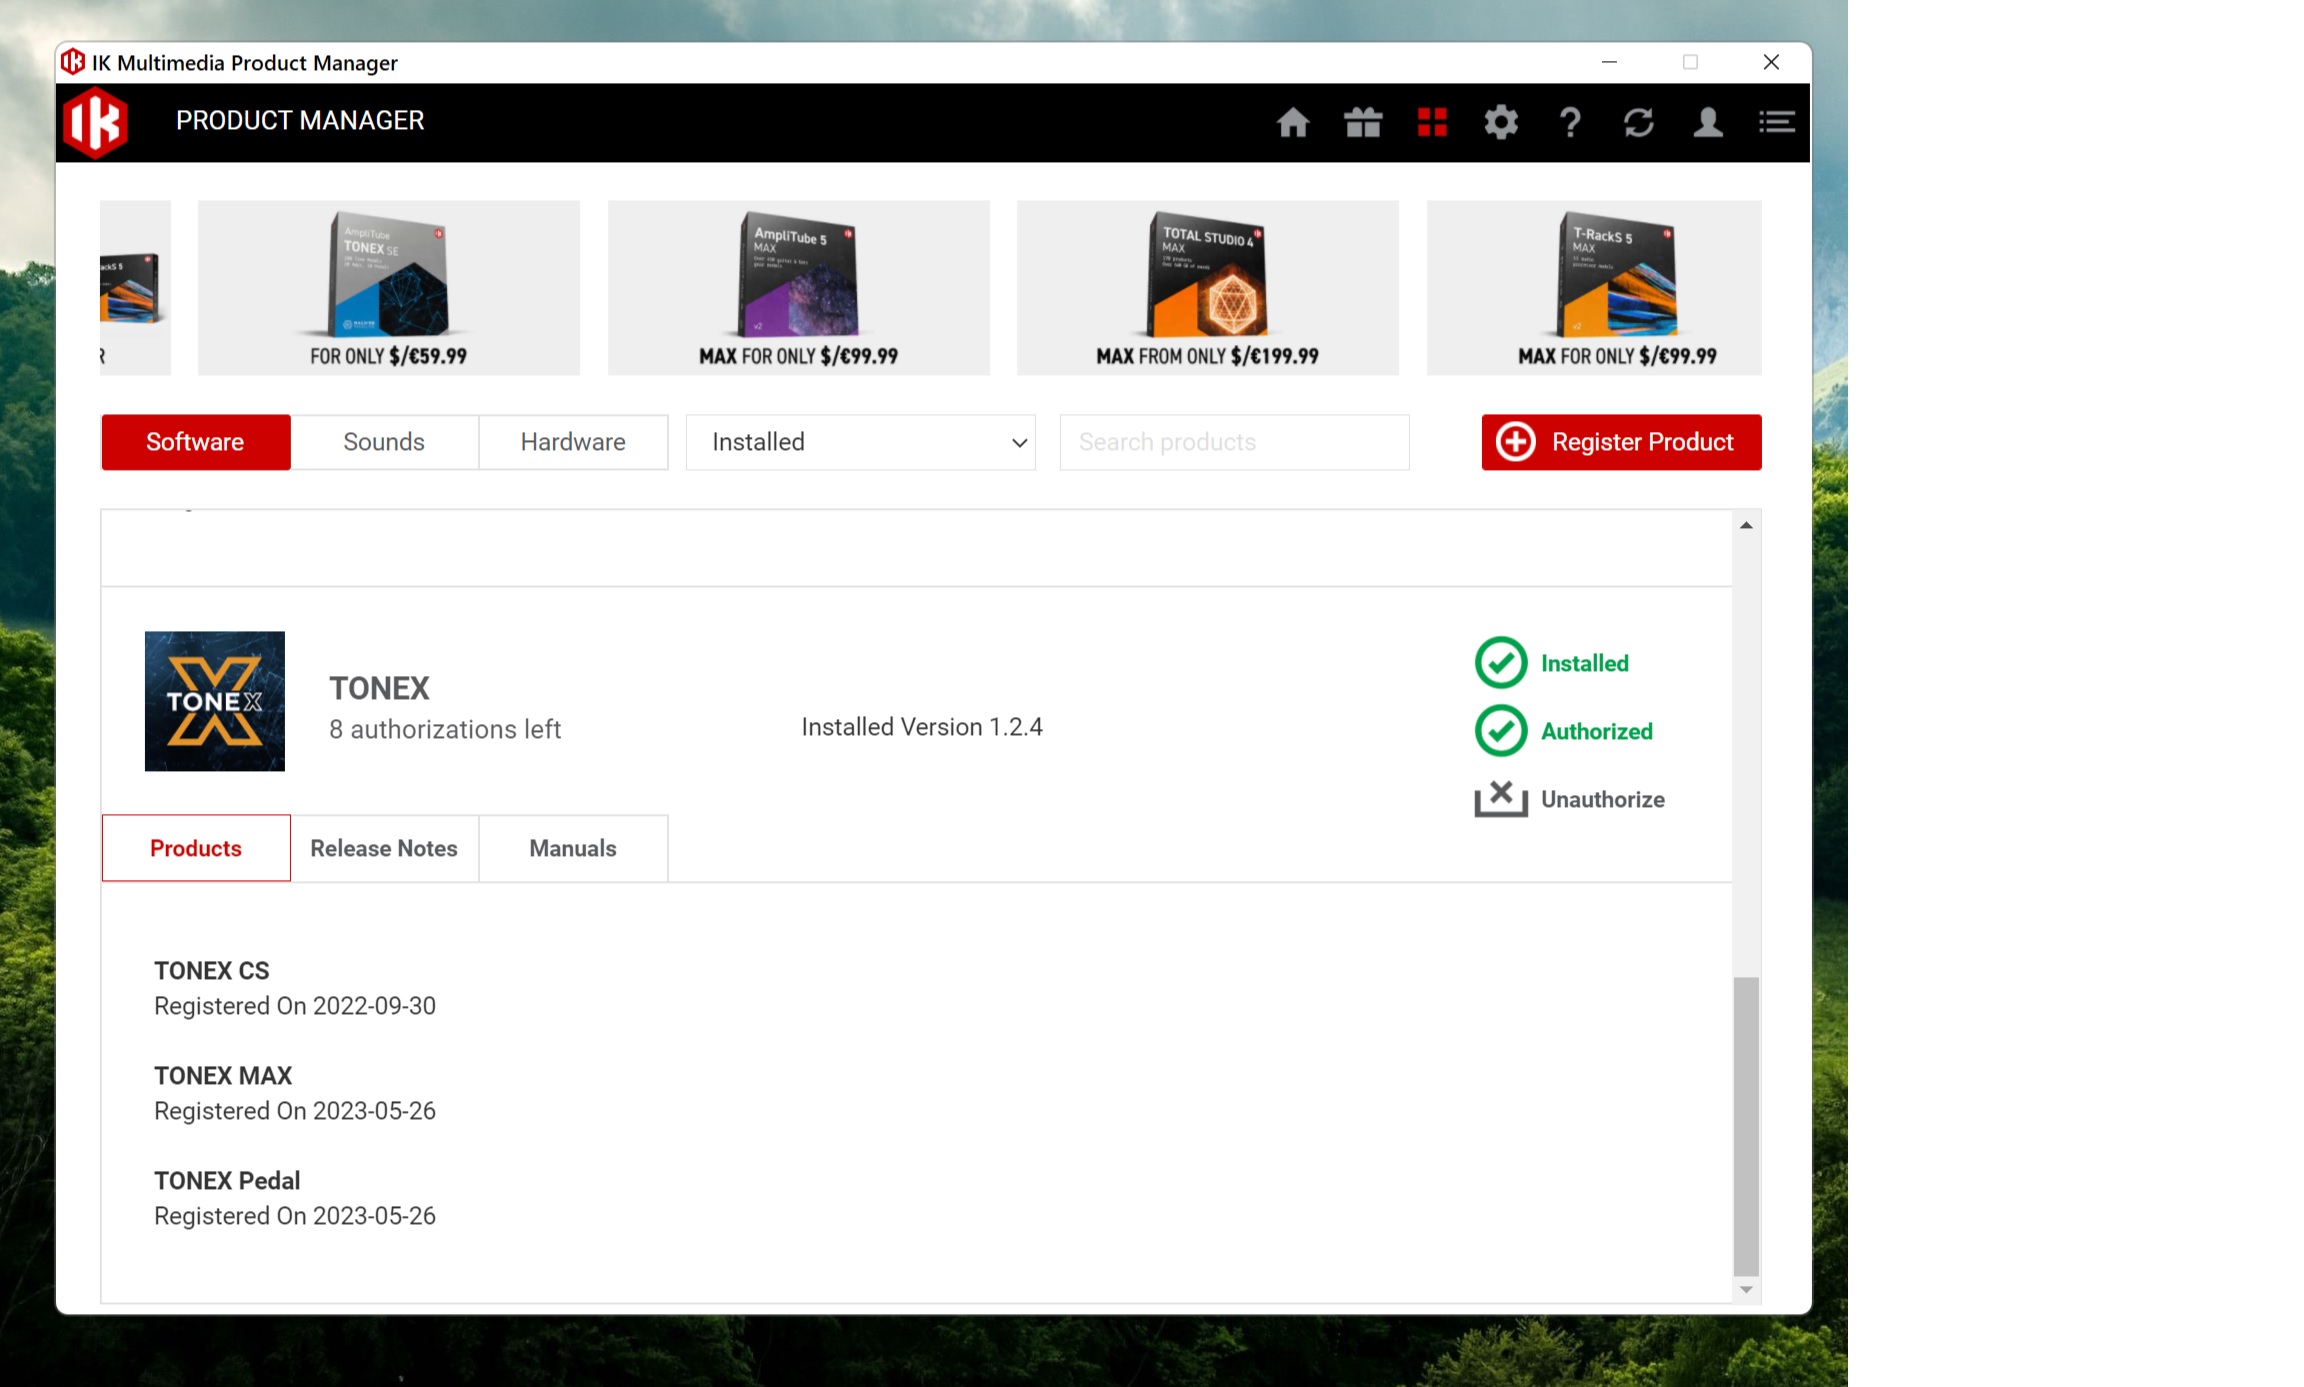Open the user account profile icon
This screenshot has height=1387, width=2304.
(1708, 123)
